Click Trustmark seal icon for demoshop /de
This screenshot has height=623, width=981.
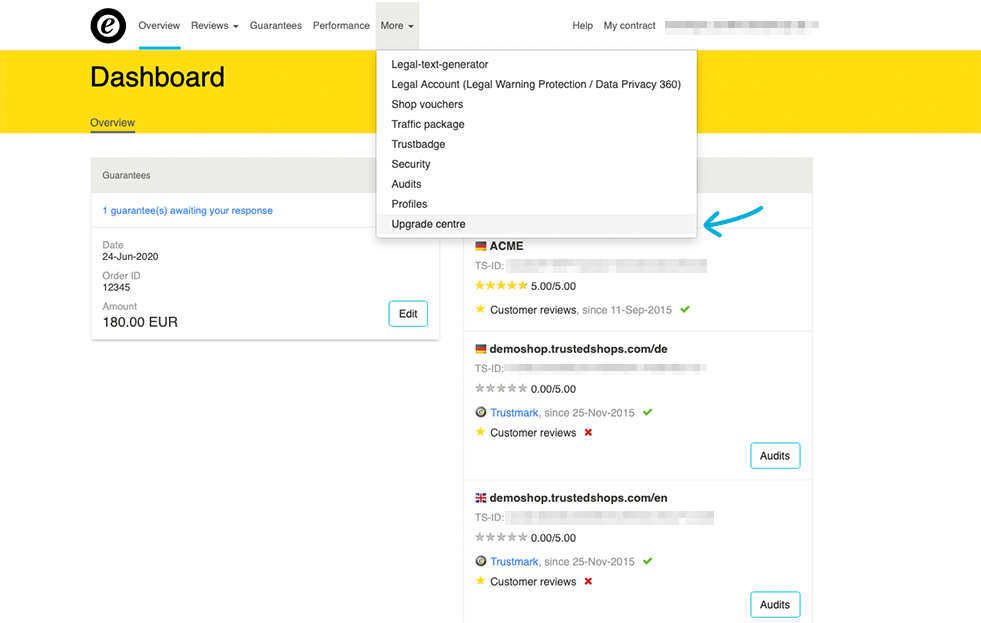tap(480, 412)
